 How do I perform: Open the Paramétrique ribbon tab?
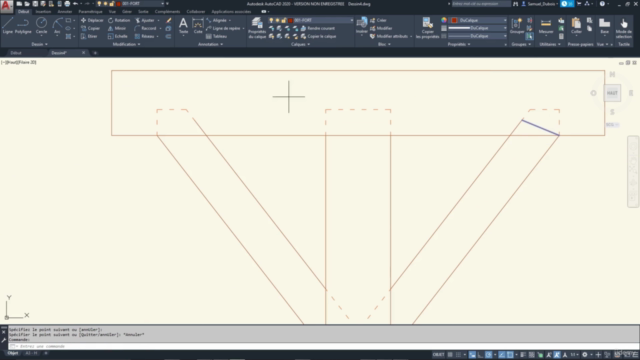pos(91,11)
